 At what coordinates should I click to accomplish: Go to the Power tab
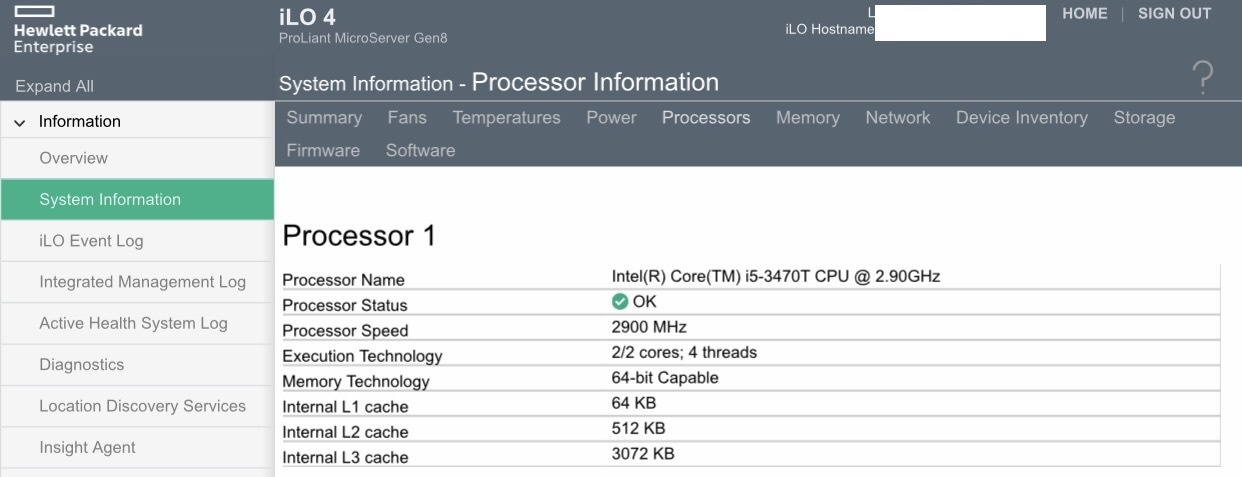pos(611,118)
